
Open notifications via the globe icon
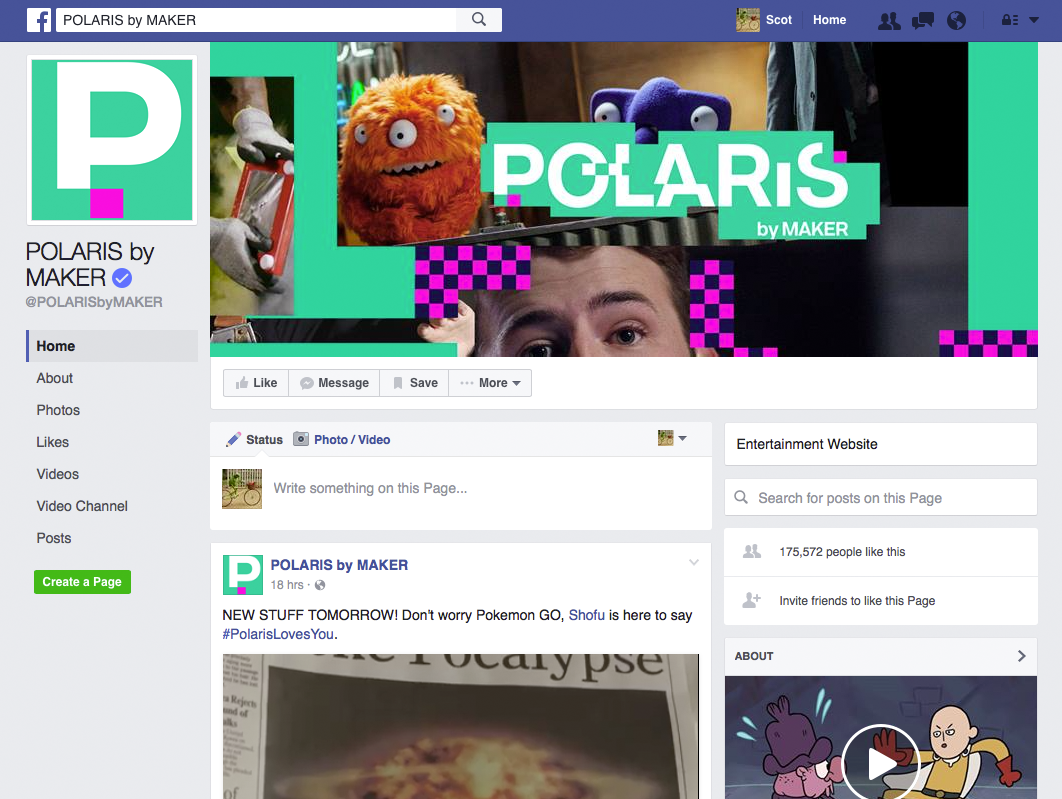click(x=956, y=20)
